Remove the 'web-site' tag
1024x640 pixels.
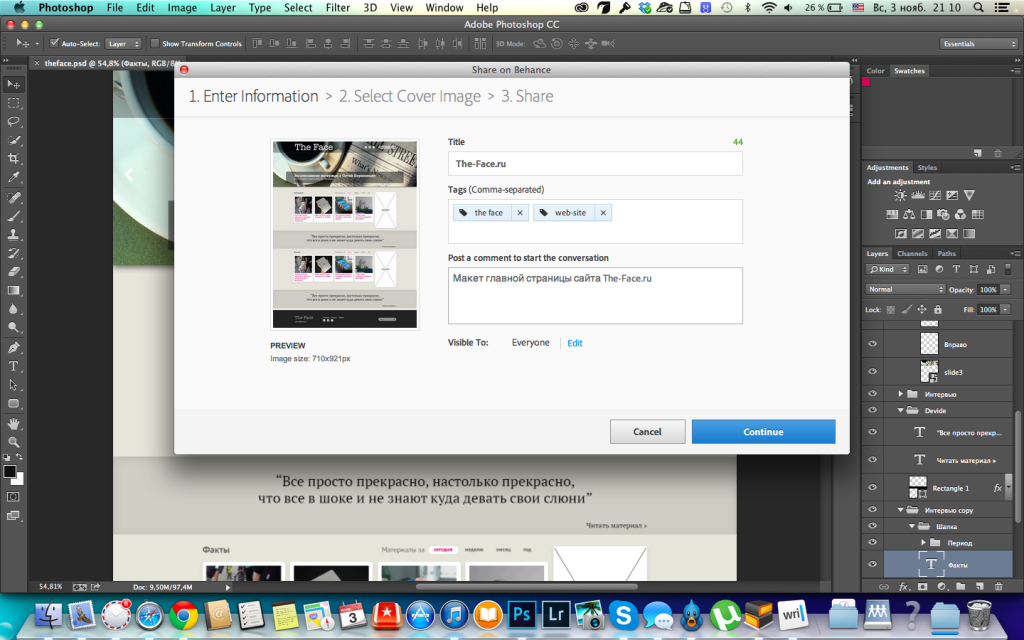(603, 213)
